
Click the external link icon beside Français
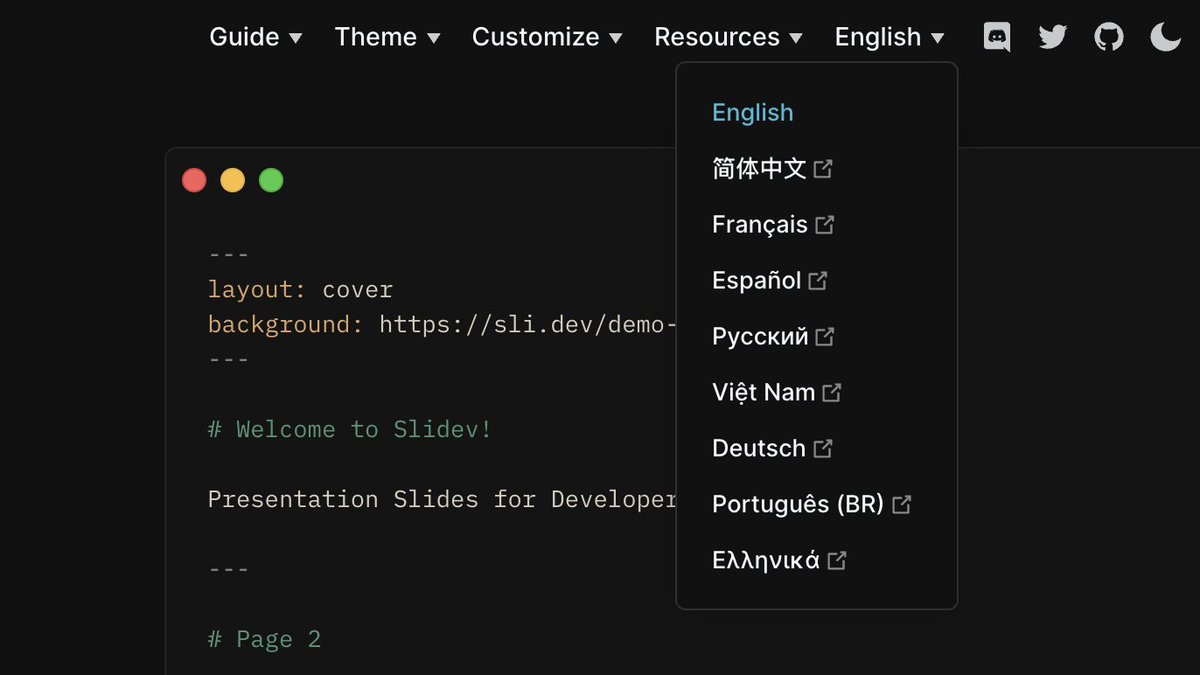[x=824, y=225]
